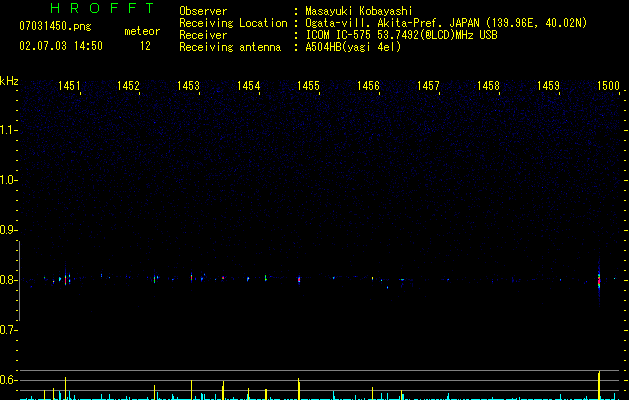Click the strong meteor echo near 1500
This screenshot has width=629, height=400.
[x=599, y=281]
